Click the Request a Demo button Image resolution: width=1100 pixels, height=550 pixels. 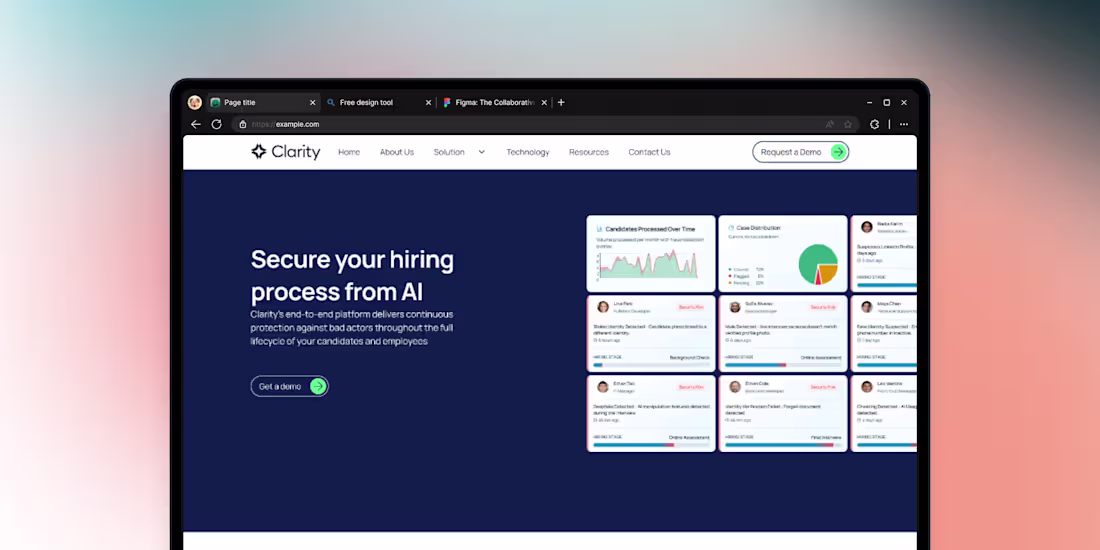pos(800,152)
